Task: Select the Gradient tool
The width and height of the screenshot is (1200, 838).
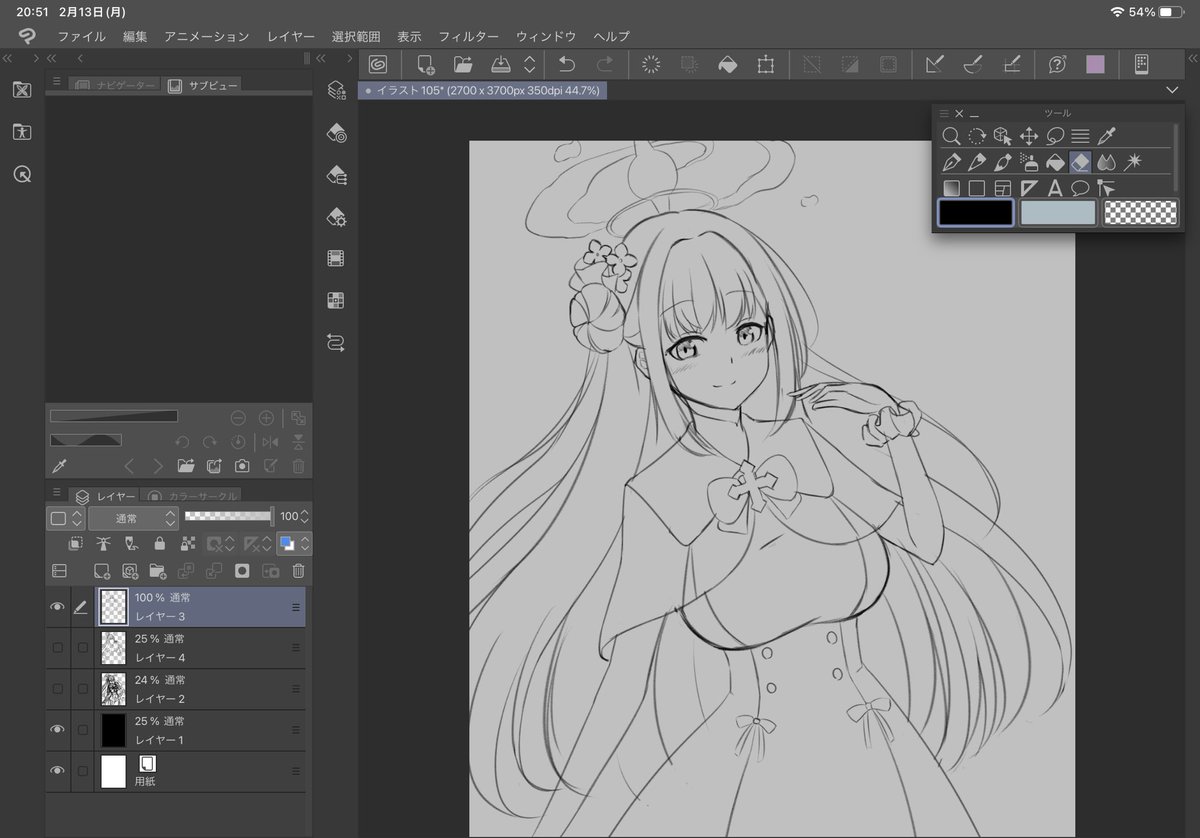Action: click(951, 188)
